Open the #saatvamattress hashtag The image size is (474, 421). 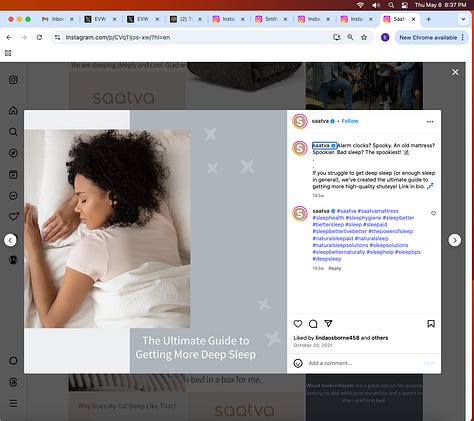[x=378, y=211]
